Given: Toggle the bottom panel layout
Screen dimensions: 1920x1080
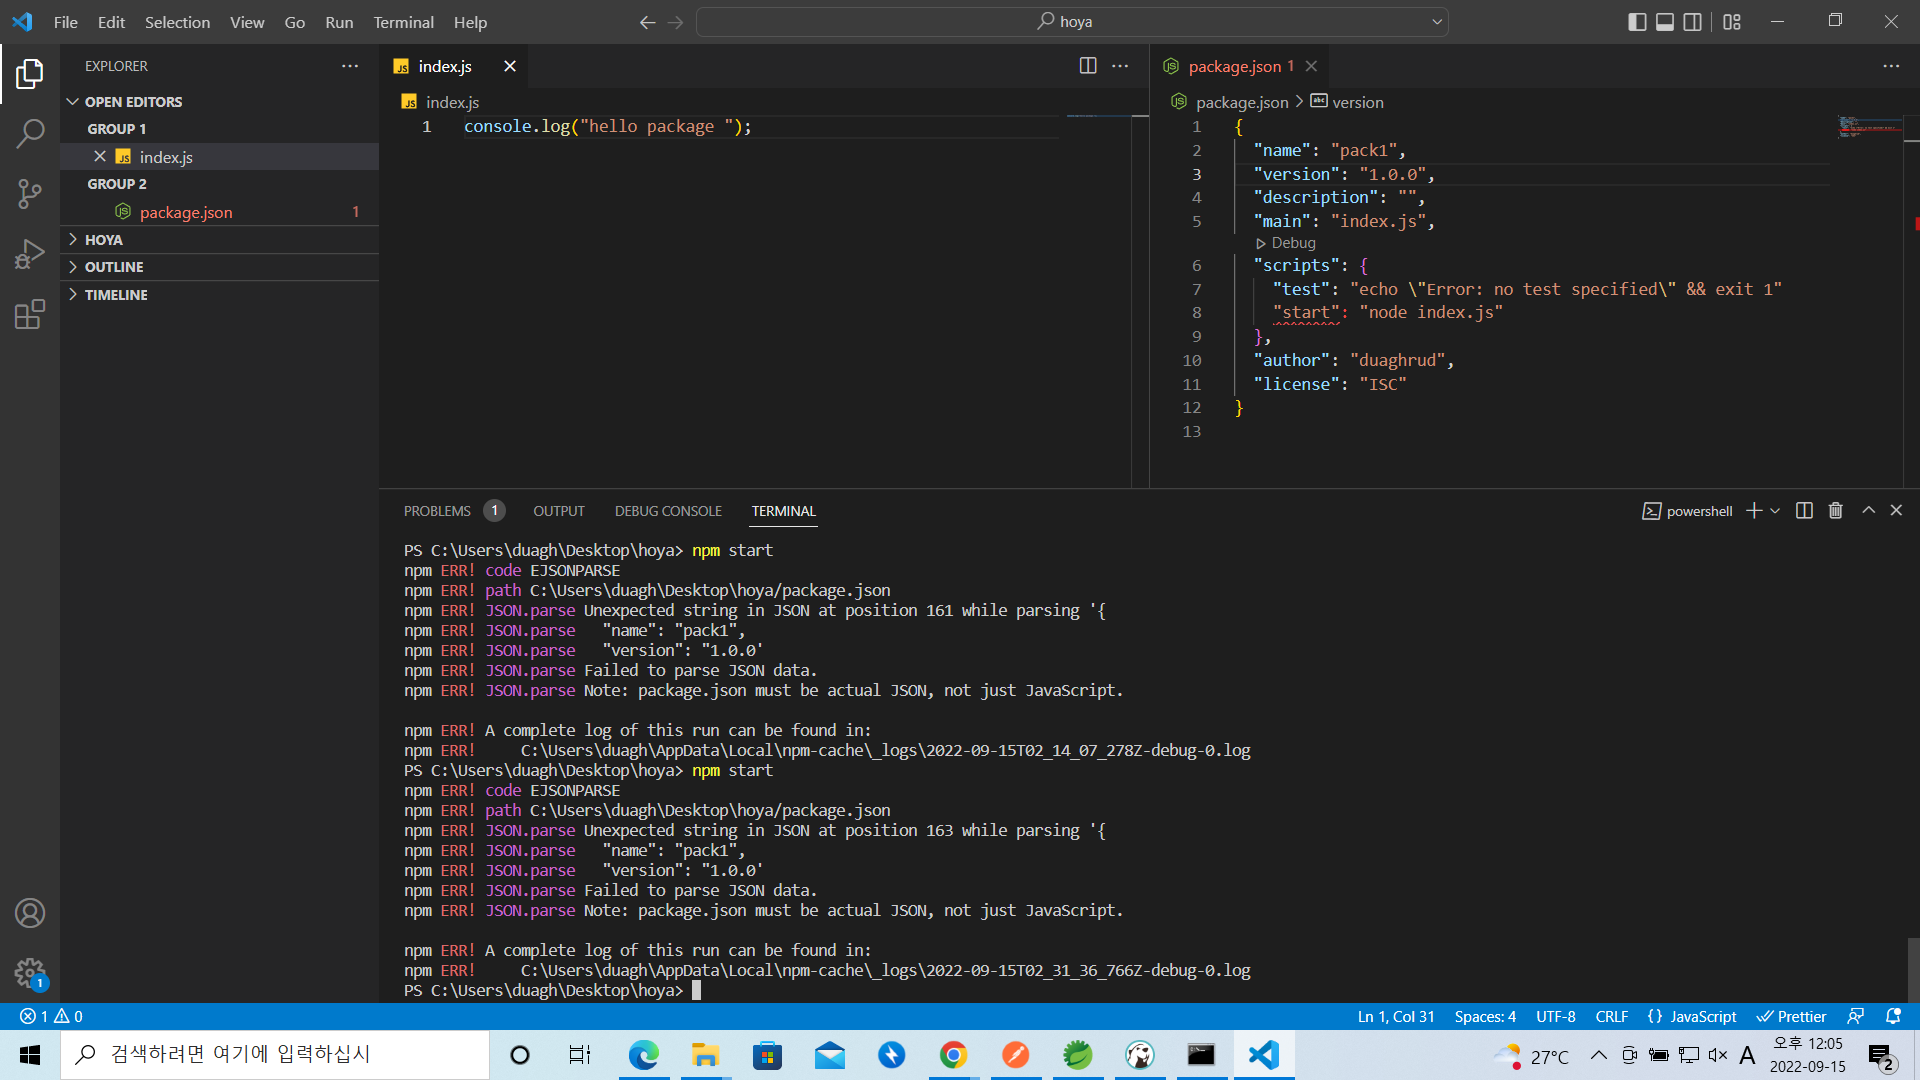Looking at the screenshot, I should coord(1665,22).
